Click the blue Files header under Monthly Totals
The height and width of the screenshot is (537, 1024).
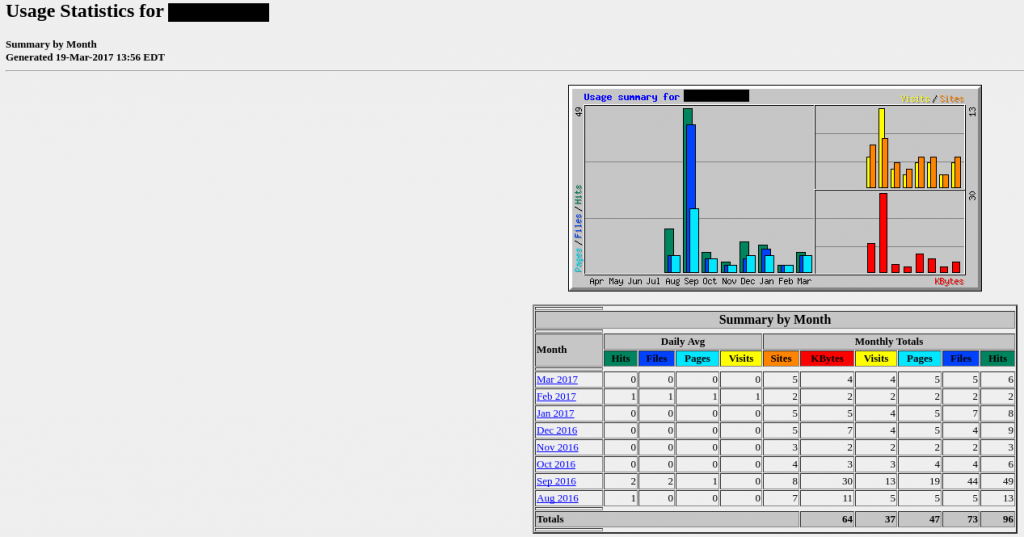(x=961, y=359)
